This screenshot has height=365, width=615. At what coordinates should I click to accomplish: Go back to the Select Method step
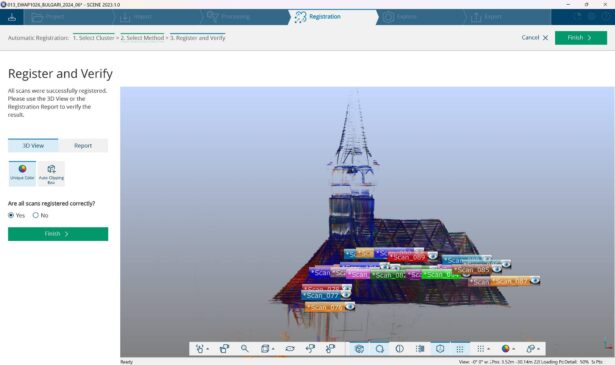click(x=142, y=38)
